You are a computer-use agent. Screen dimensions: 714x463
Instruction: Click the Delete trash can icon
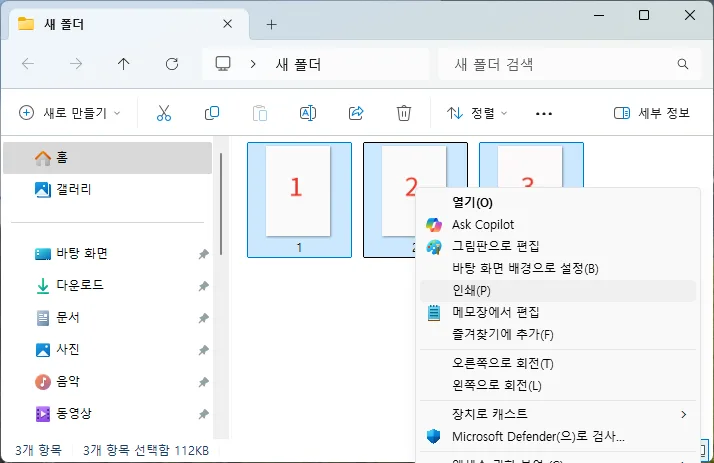click(x=403, y=113)
